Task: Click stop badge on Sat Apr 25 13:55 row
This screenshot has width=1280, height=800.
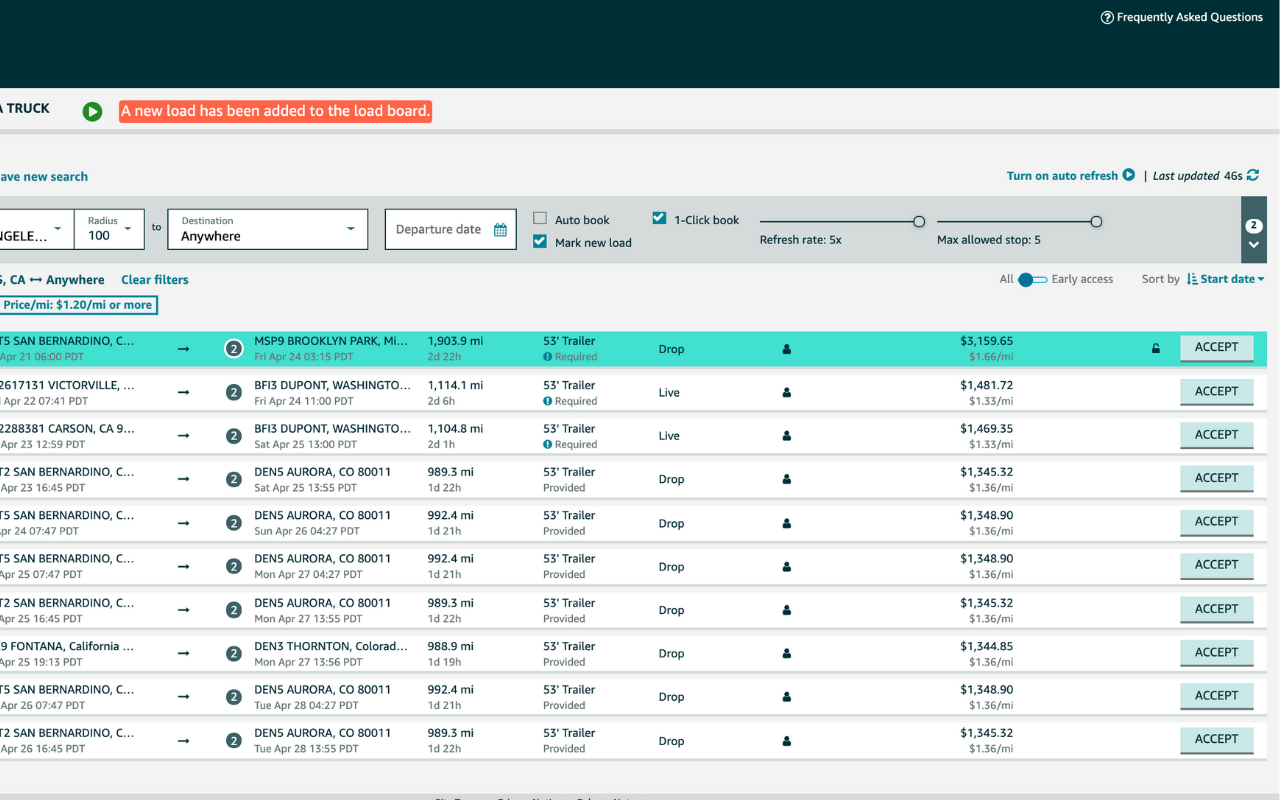Action: point(233,480)
